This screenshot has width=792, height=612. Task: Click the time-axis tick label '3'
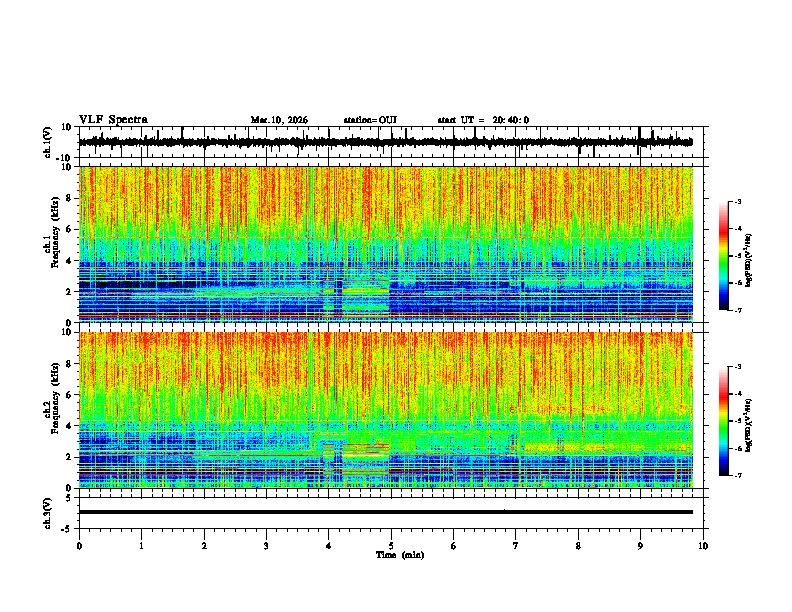[266, 546]
